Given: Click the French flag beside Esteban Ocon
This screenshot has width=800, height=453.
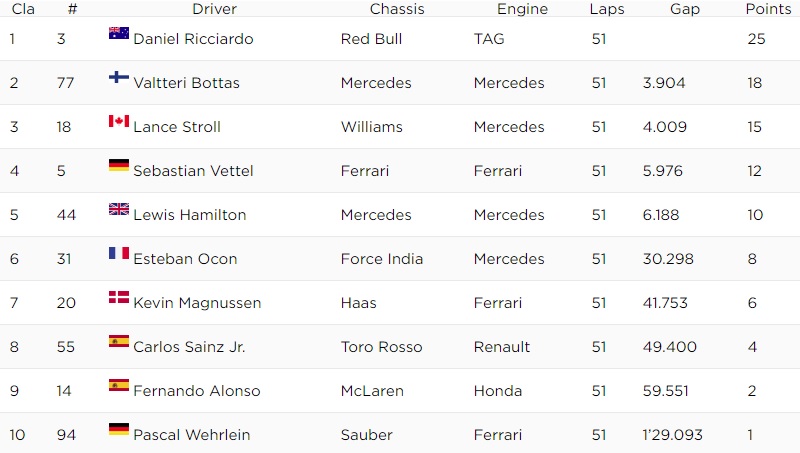Looking at the screenshot, I should (119, 254).
